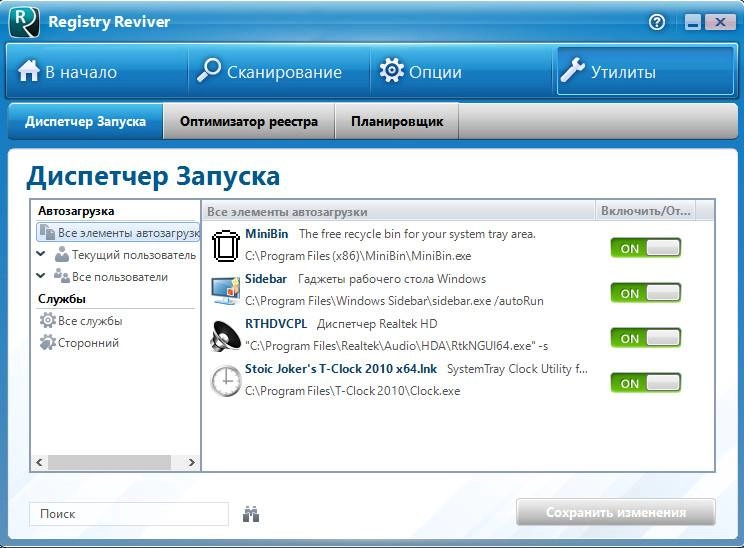Click user icon next to Текущий пользователь
Image resolution: width=744 pixels, height=548 pixels.
tap(62, 254)
